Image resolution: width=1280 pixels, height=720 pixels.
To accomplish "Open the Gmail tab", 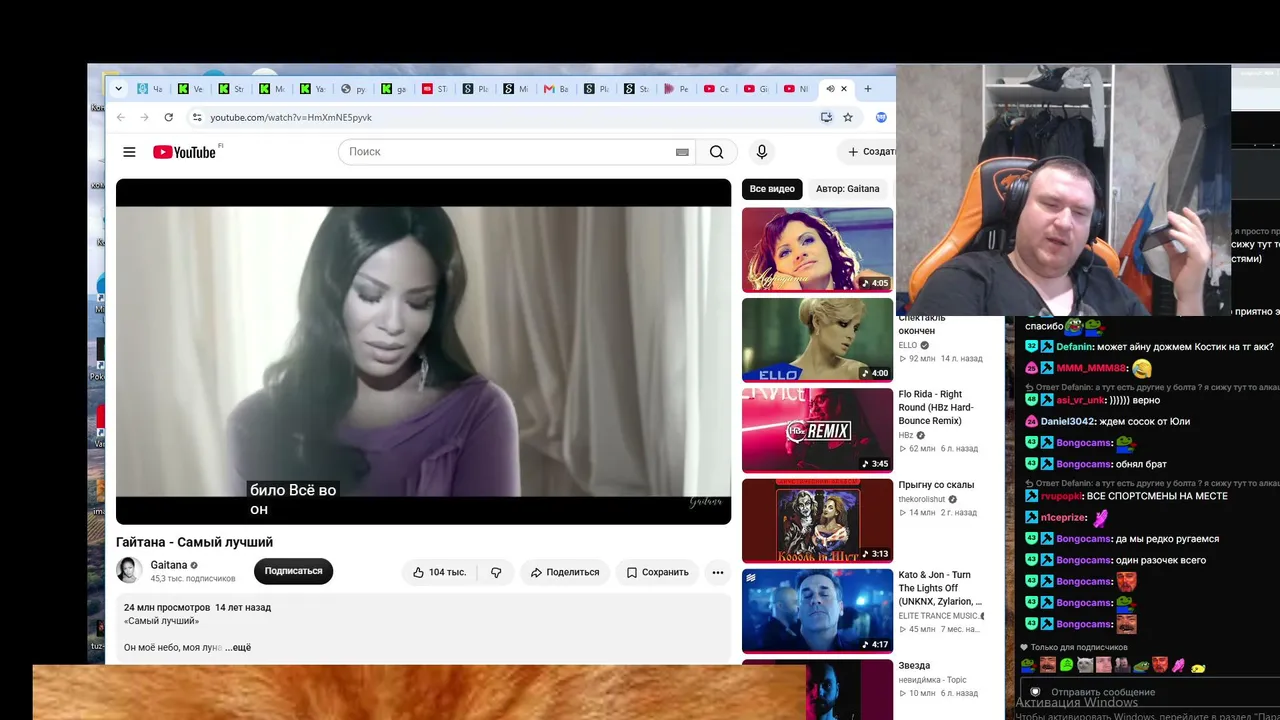I will 556,89.
